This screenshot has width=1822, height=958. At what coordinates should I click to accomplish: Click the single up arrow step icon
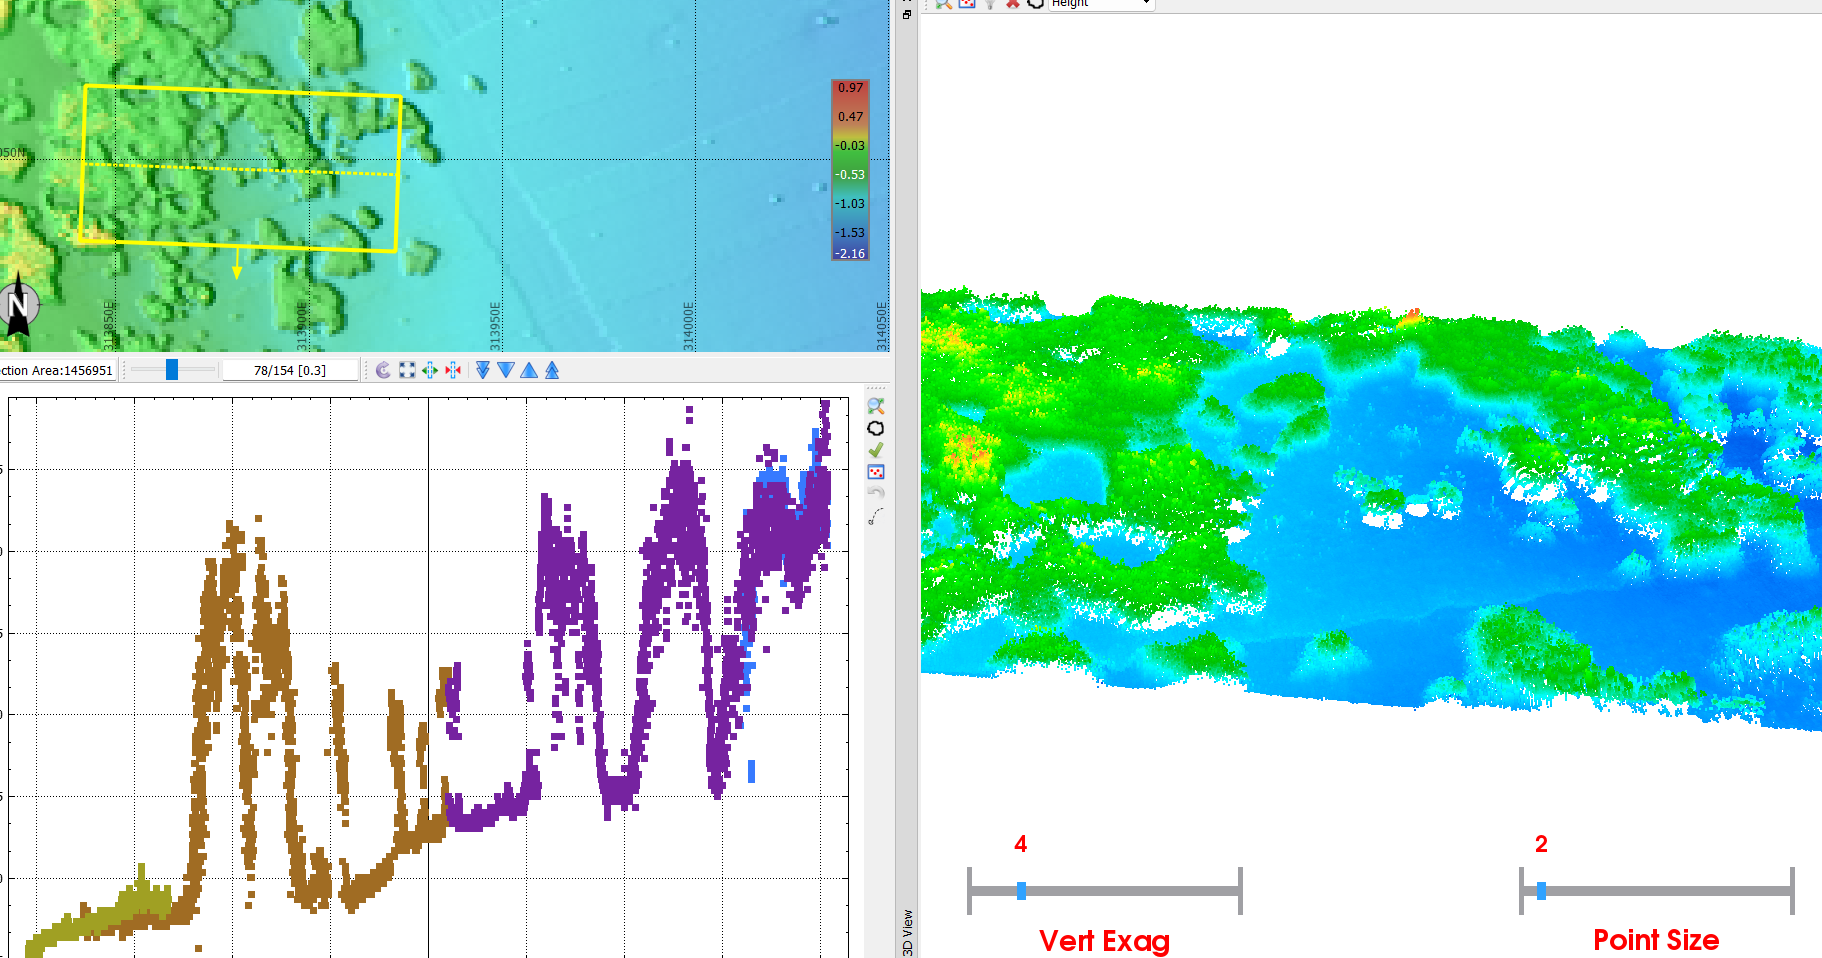[x=529, y=370]
